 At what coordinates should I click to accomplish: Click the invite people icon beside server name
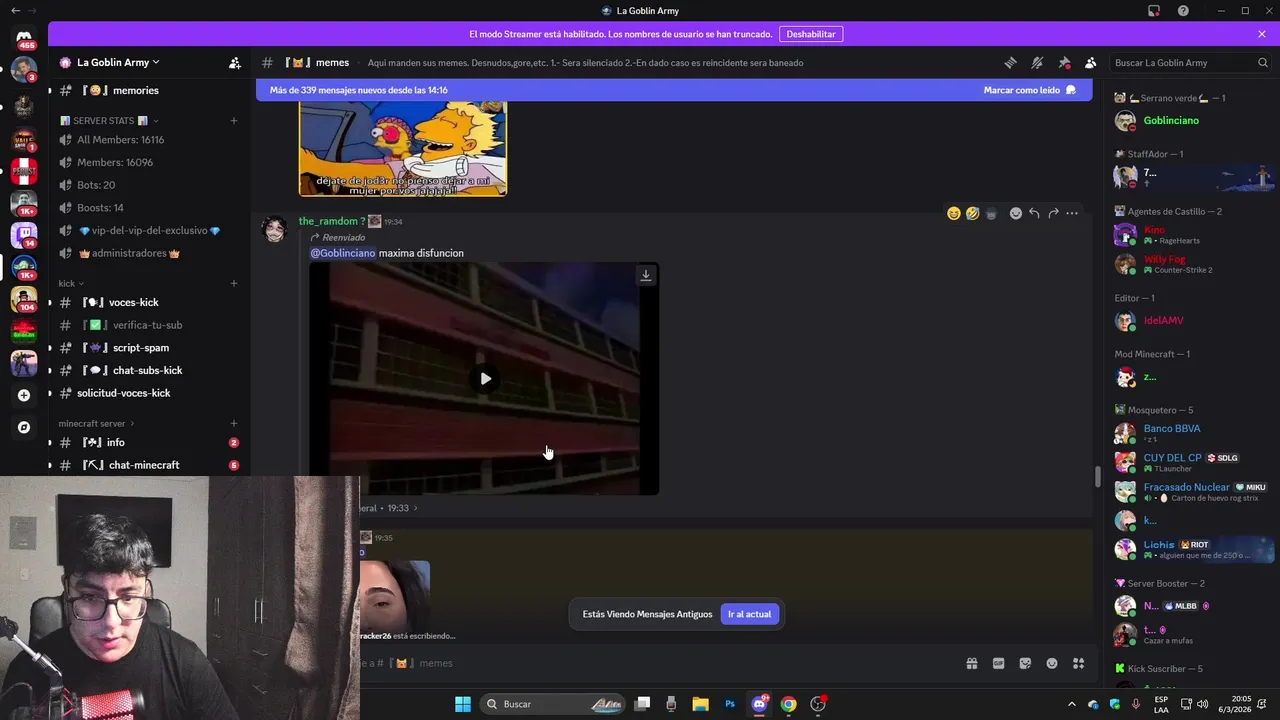tap(235, 62)
